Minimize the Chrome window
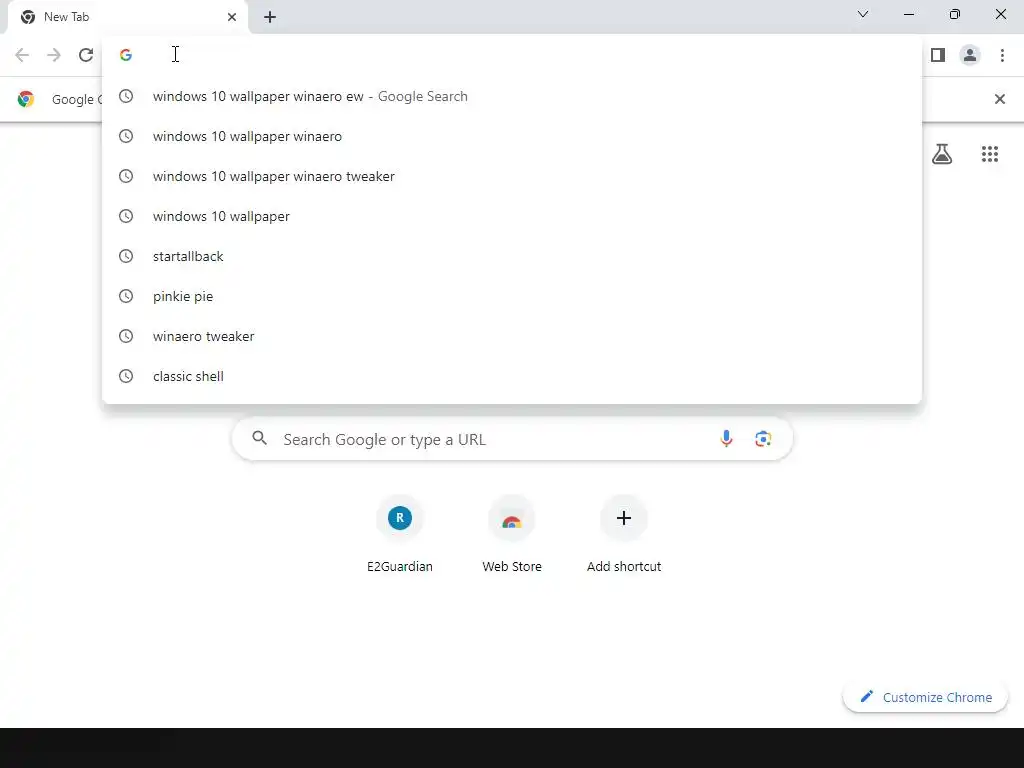1024x768 pixels. pyautogui.click(x=908, y=14)
